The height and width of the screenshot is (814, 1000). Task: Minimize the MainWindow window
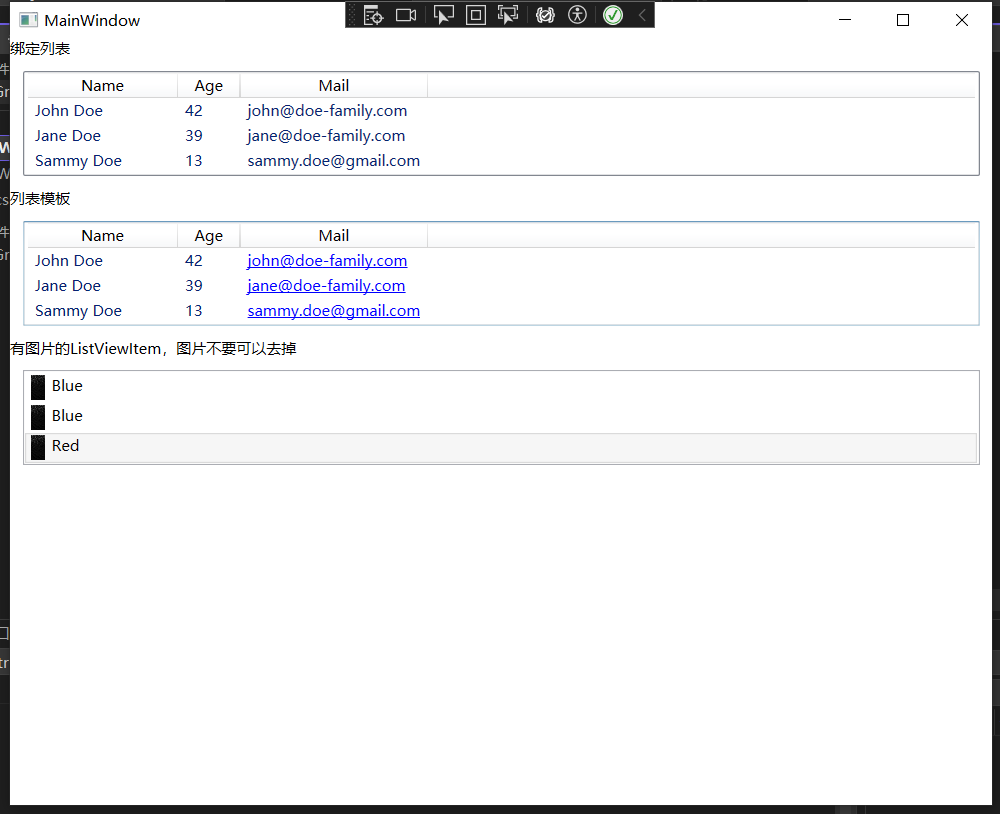click(x=845, y=20)
